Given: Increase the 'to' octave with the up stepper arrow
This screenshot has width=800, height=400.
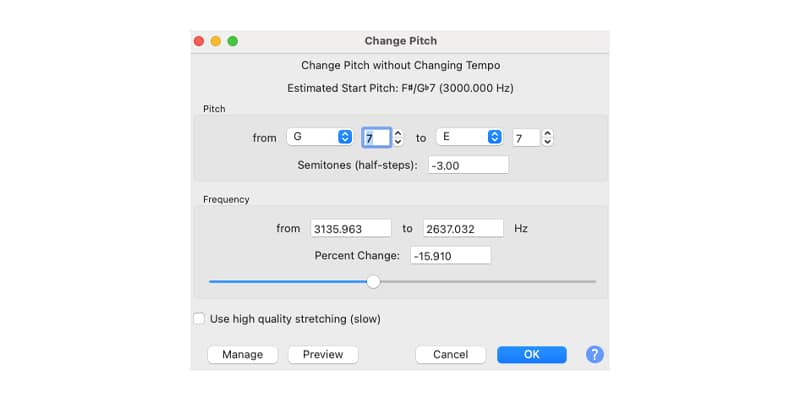Looking at the screenshot, I should tap(547, 133).
